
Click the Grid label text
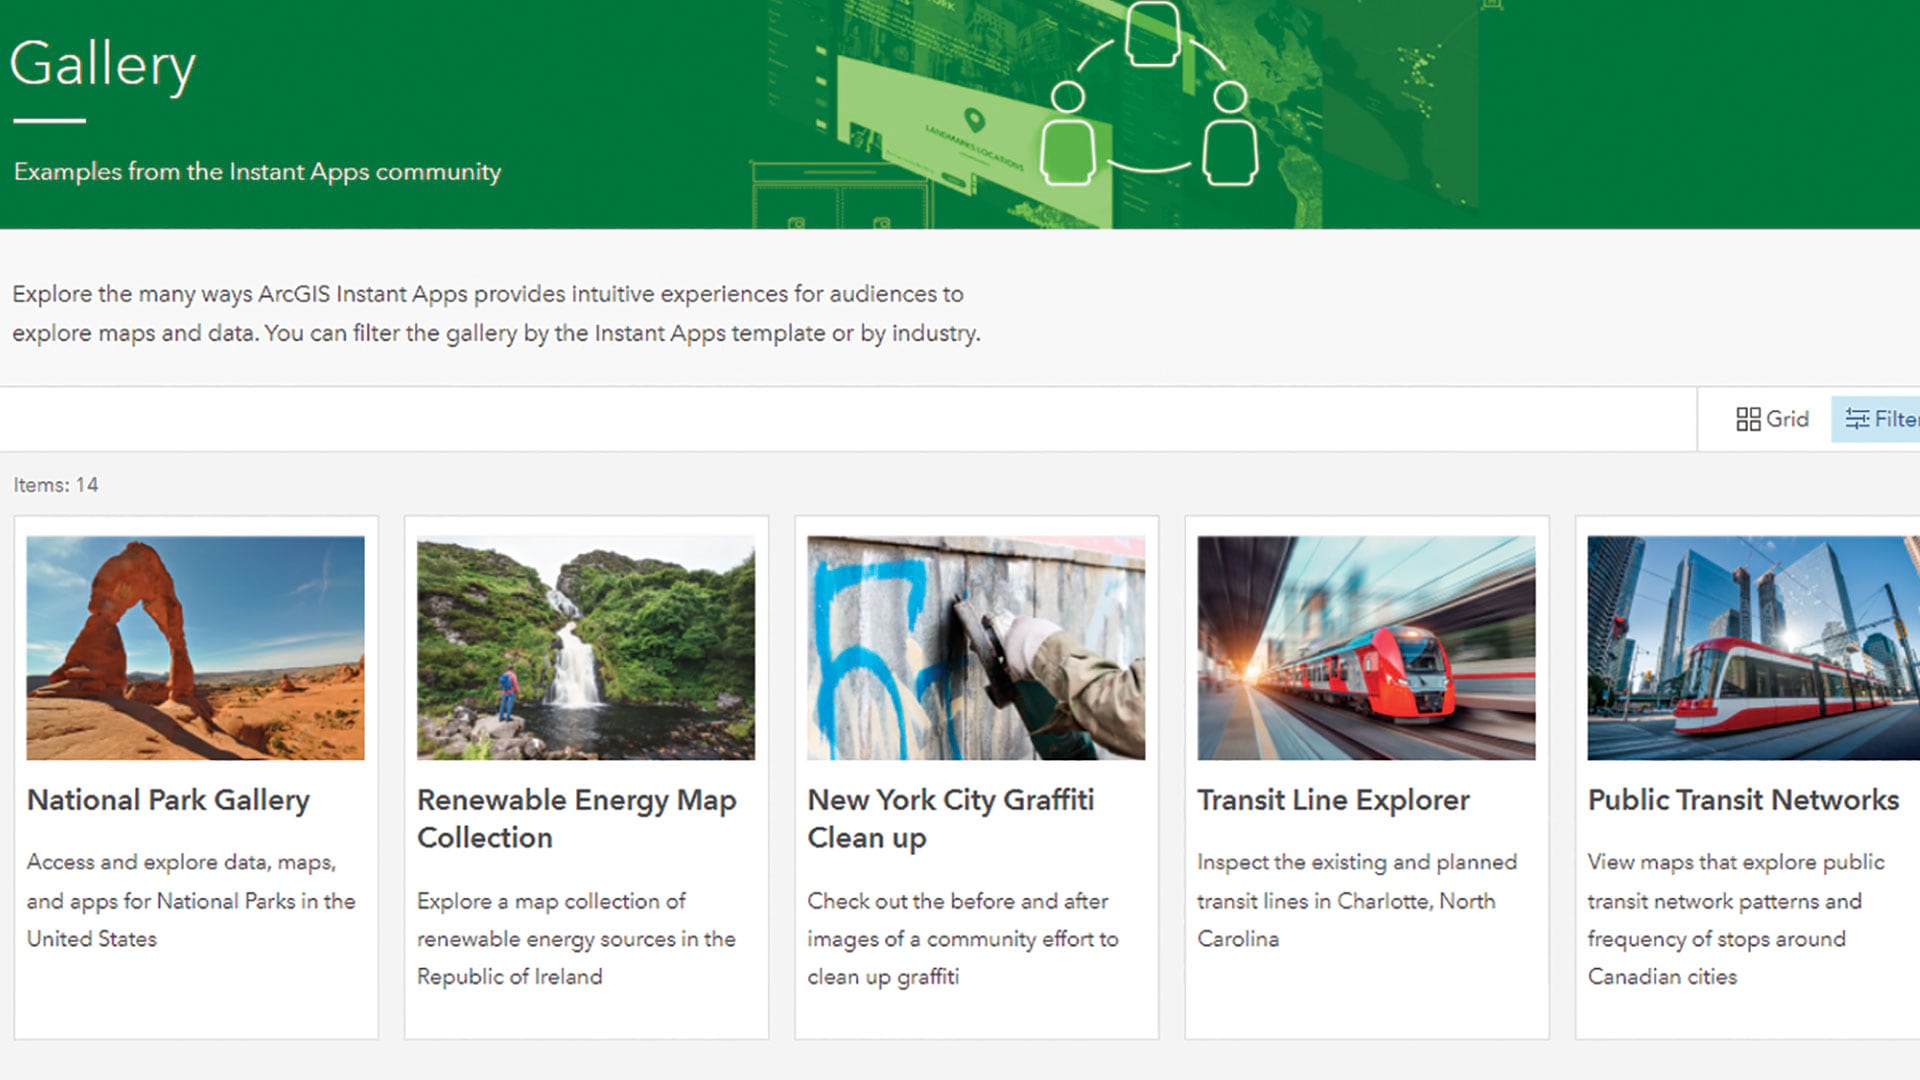tap(1787, 419)
